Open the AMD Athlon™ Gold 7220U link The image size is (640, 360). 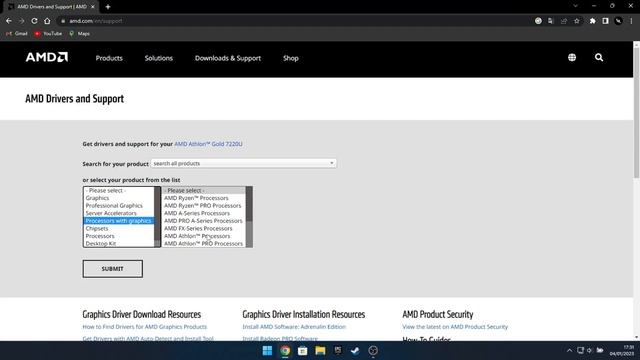pyautogui.click(x=208, y=144)
